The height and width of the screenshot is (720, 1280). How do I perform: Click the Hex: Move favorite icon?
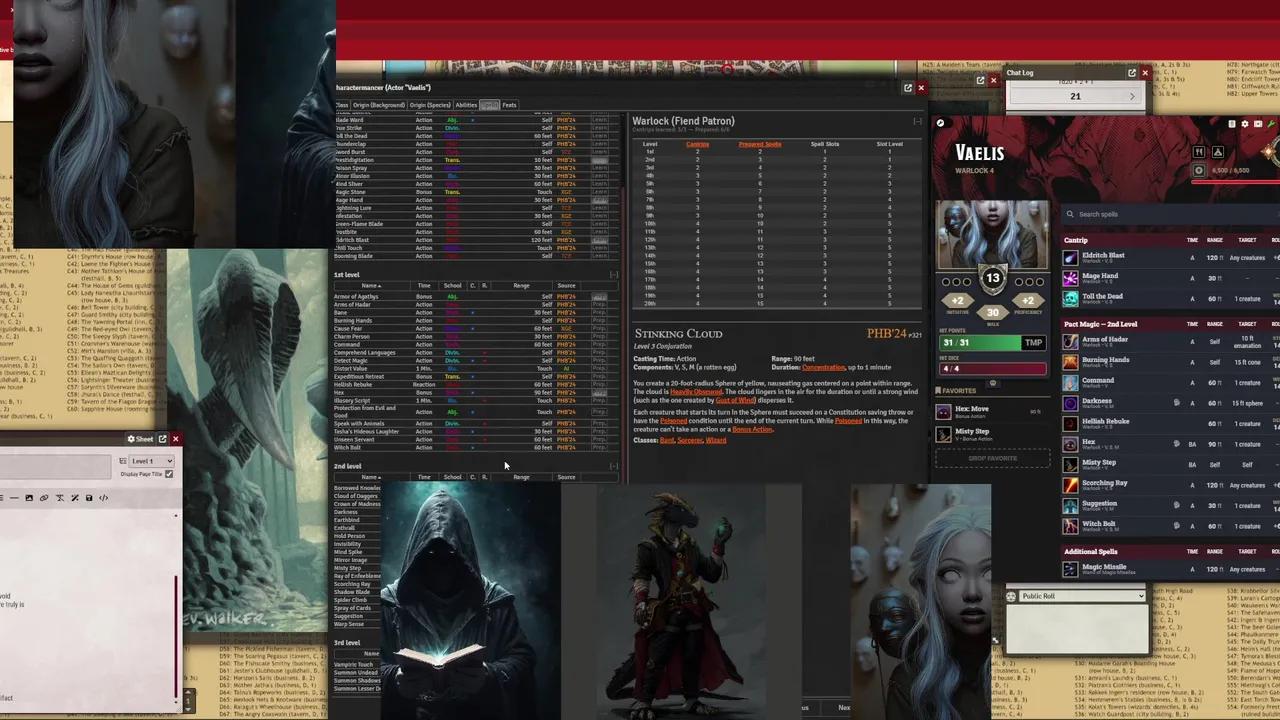click(x=943, y=411)
